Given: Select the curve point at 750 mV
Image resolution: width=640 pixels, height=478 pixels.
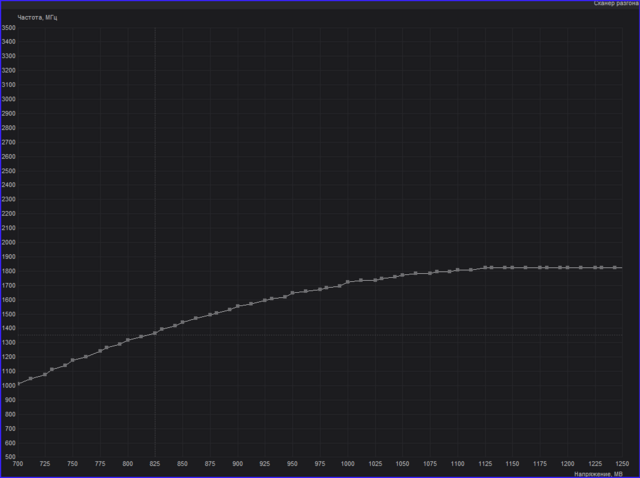Looking at the screenshot, I should click(73, 360).
